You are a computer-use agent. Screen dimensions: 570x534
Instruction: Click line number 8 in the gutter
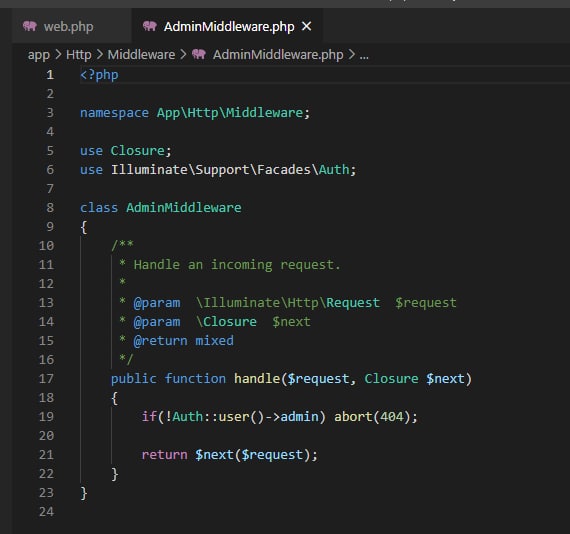(50, 208)
